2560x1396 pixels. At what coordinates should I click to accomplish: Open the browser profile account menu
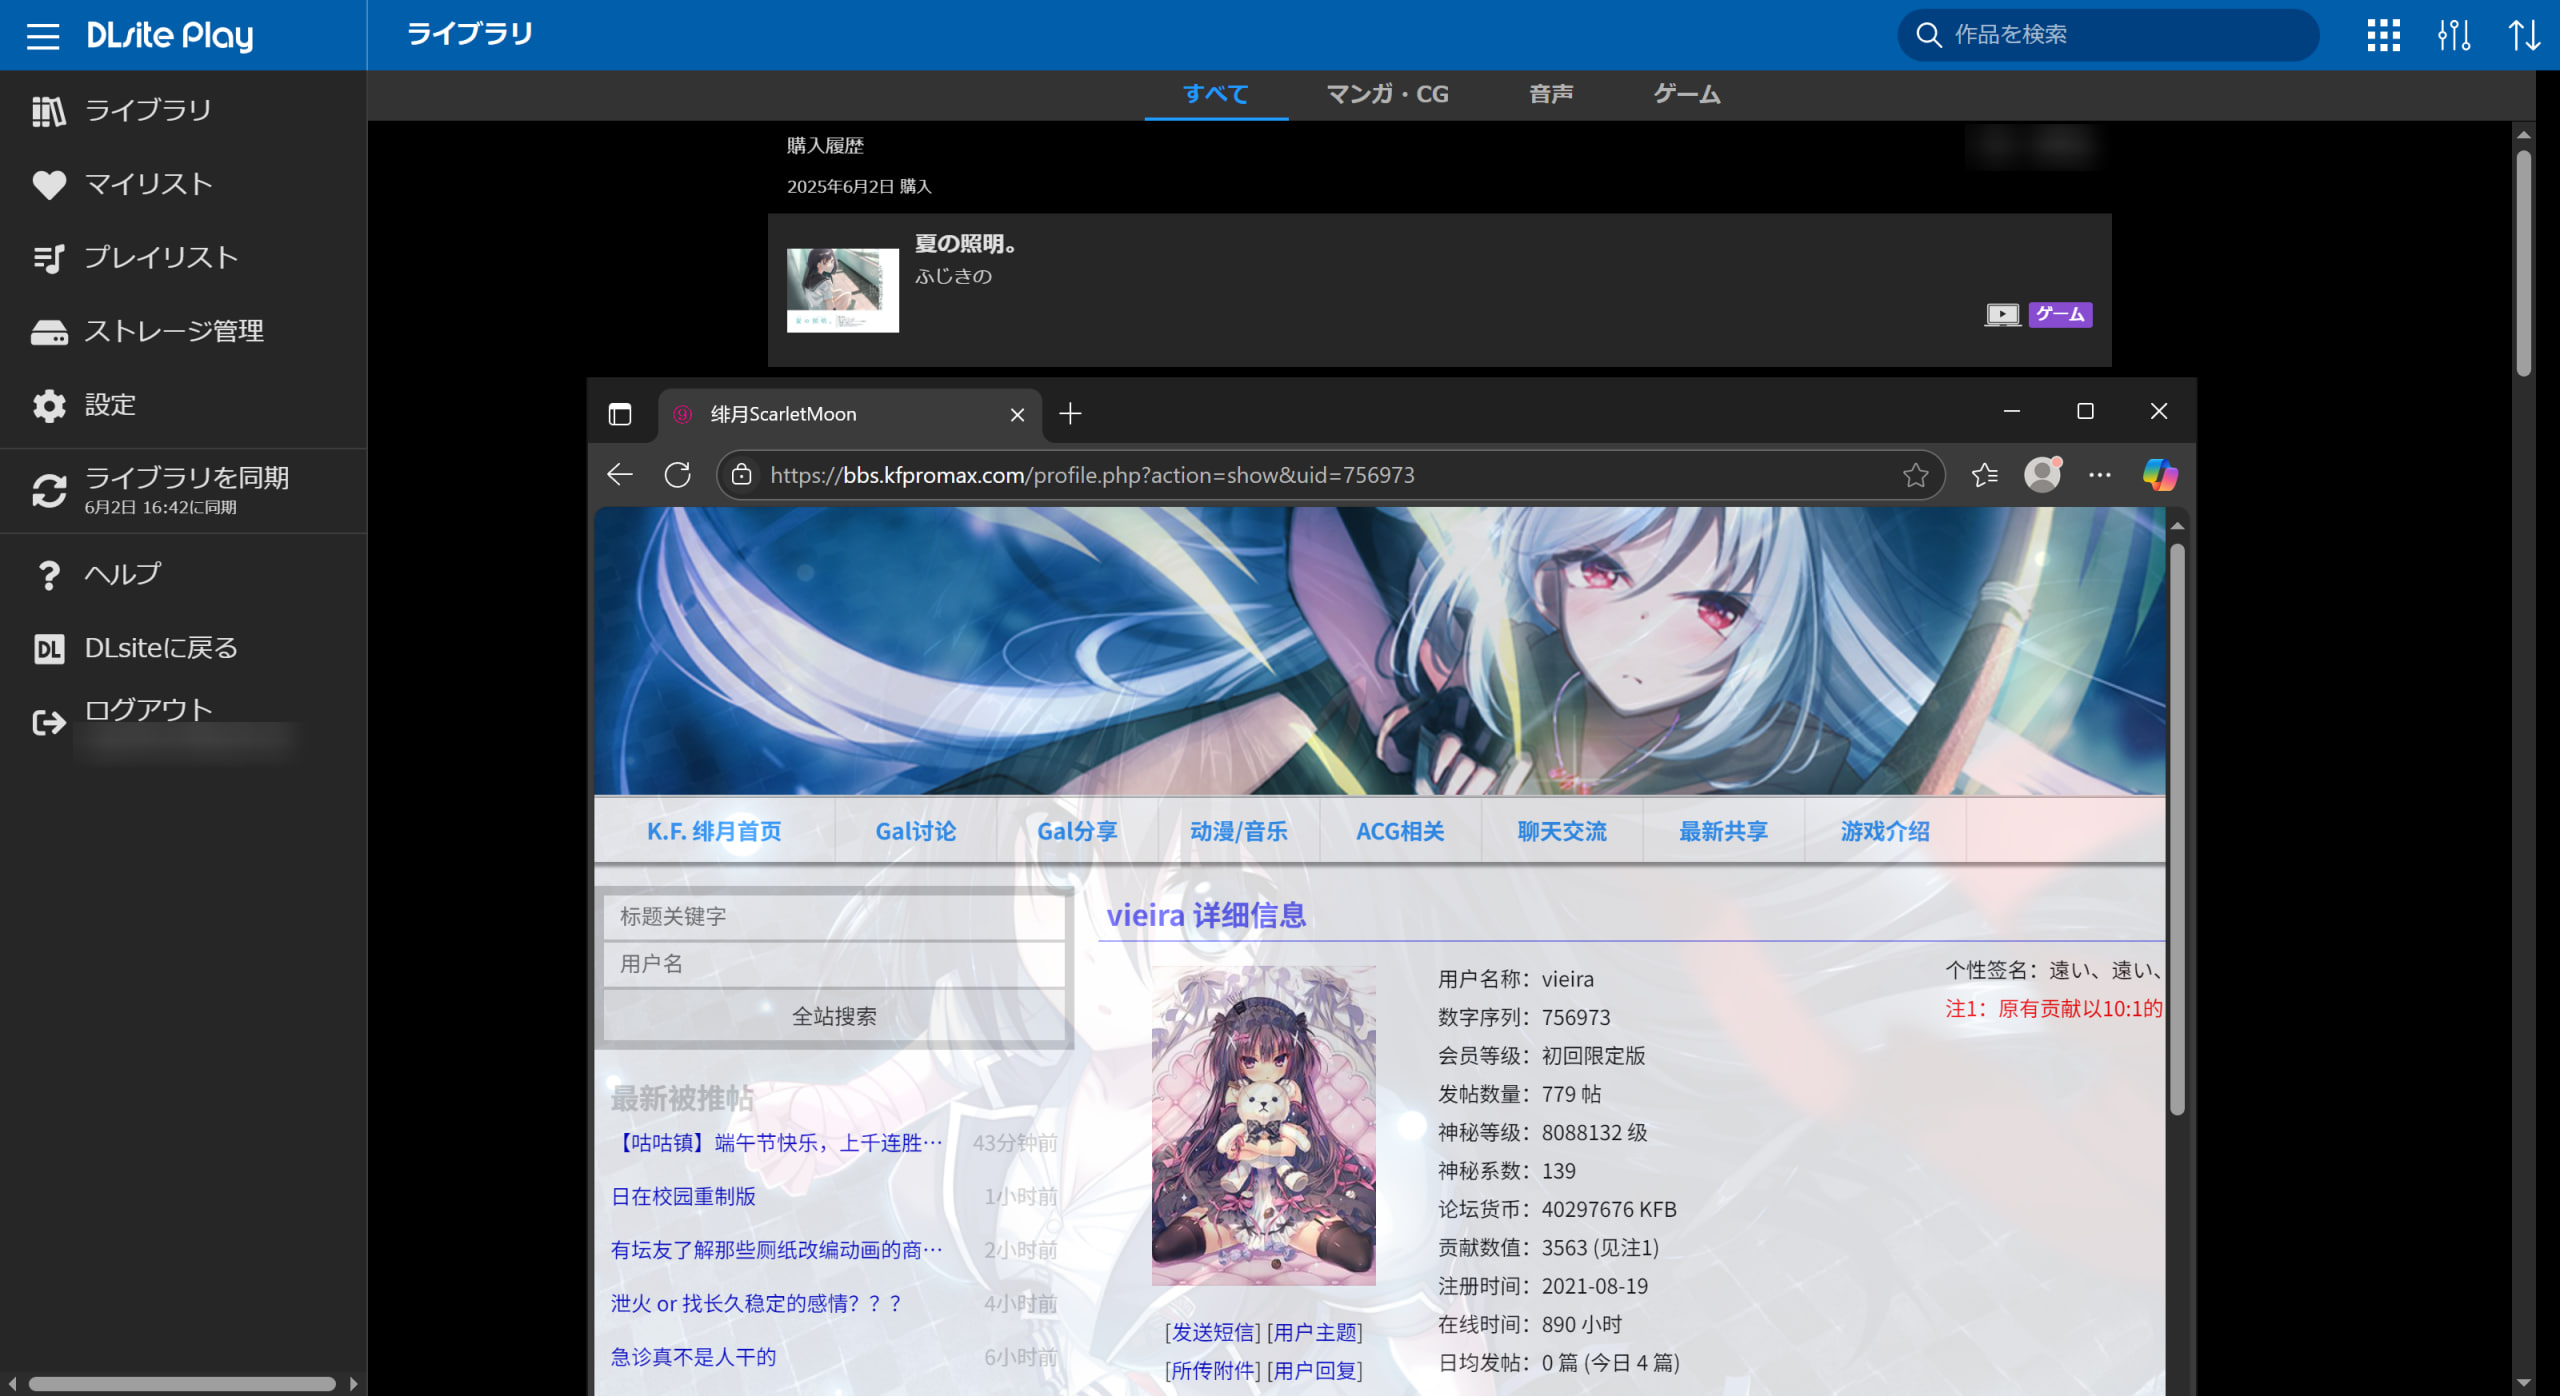point(2042,475)
